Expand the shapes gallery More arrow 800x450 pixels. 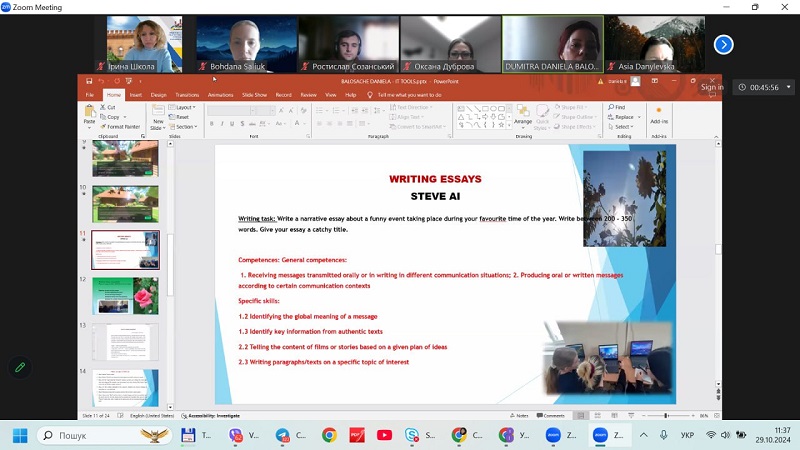(509, 125)
